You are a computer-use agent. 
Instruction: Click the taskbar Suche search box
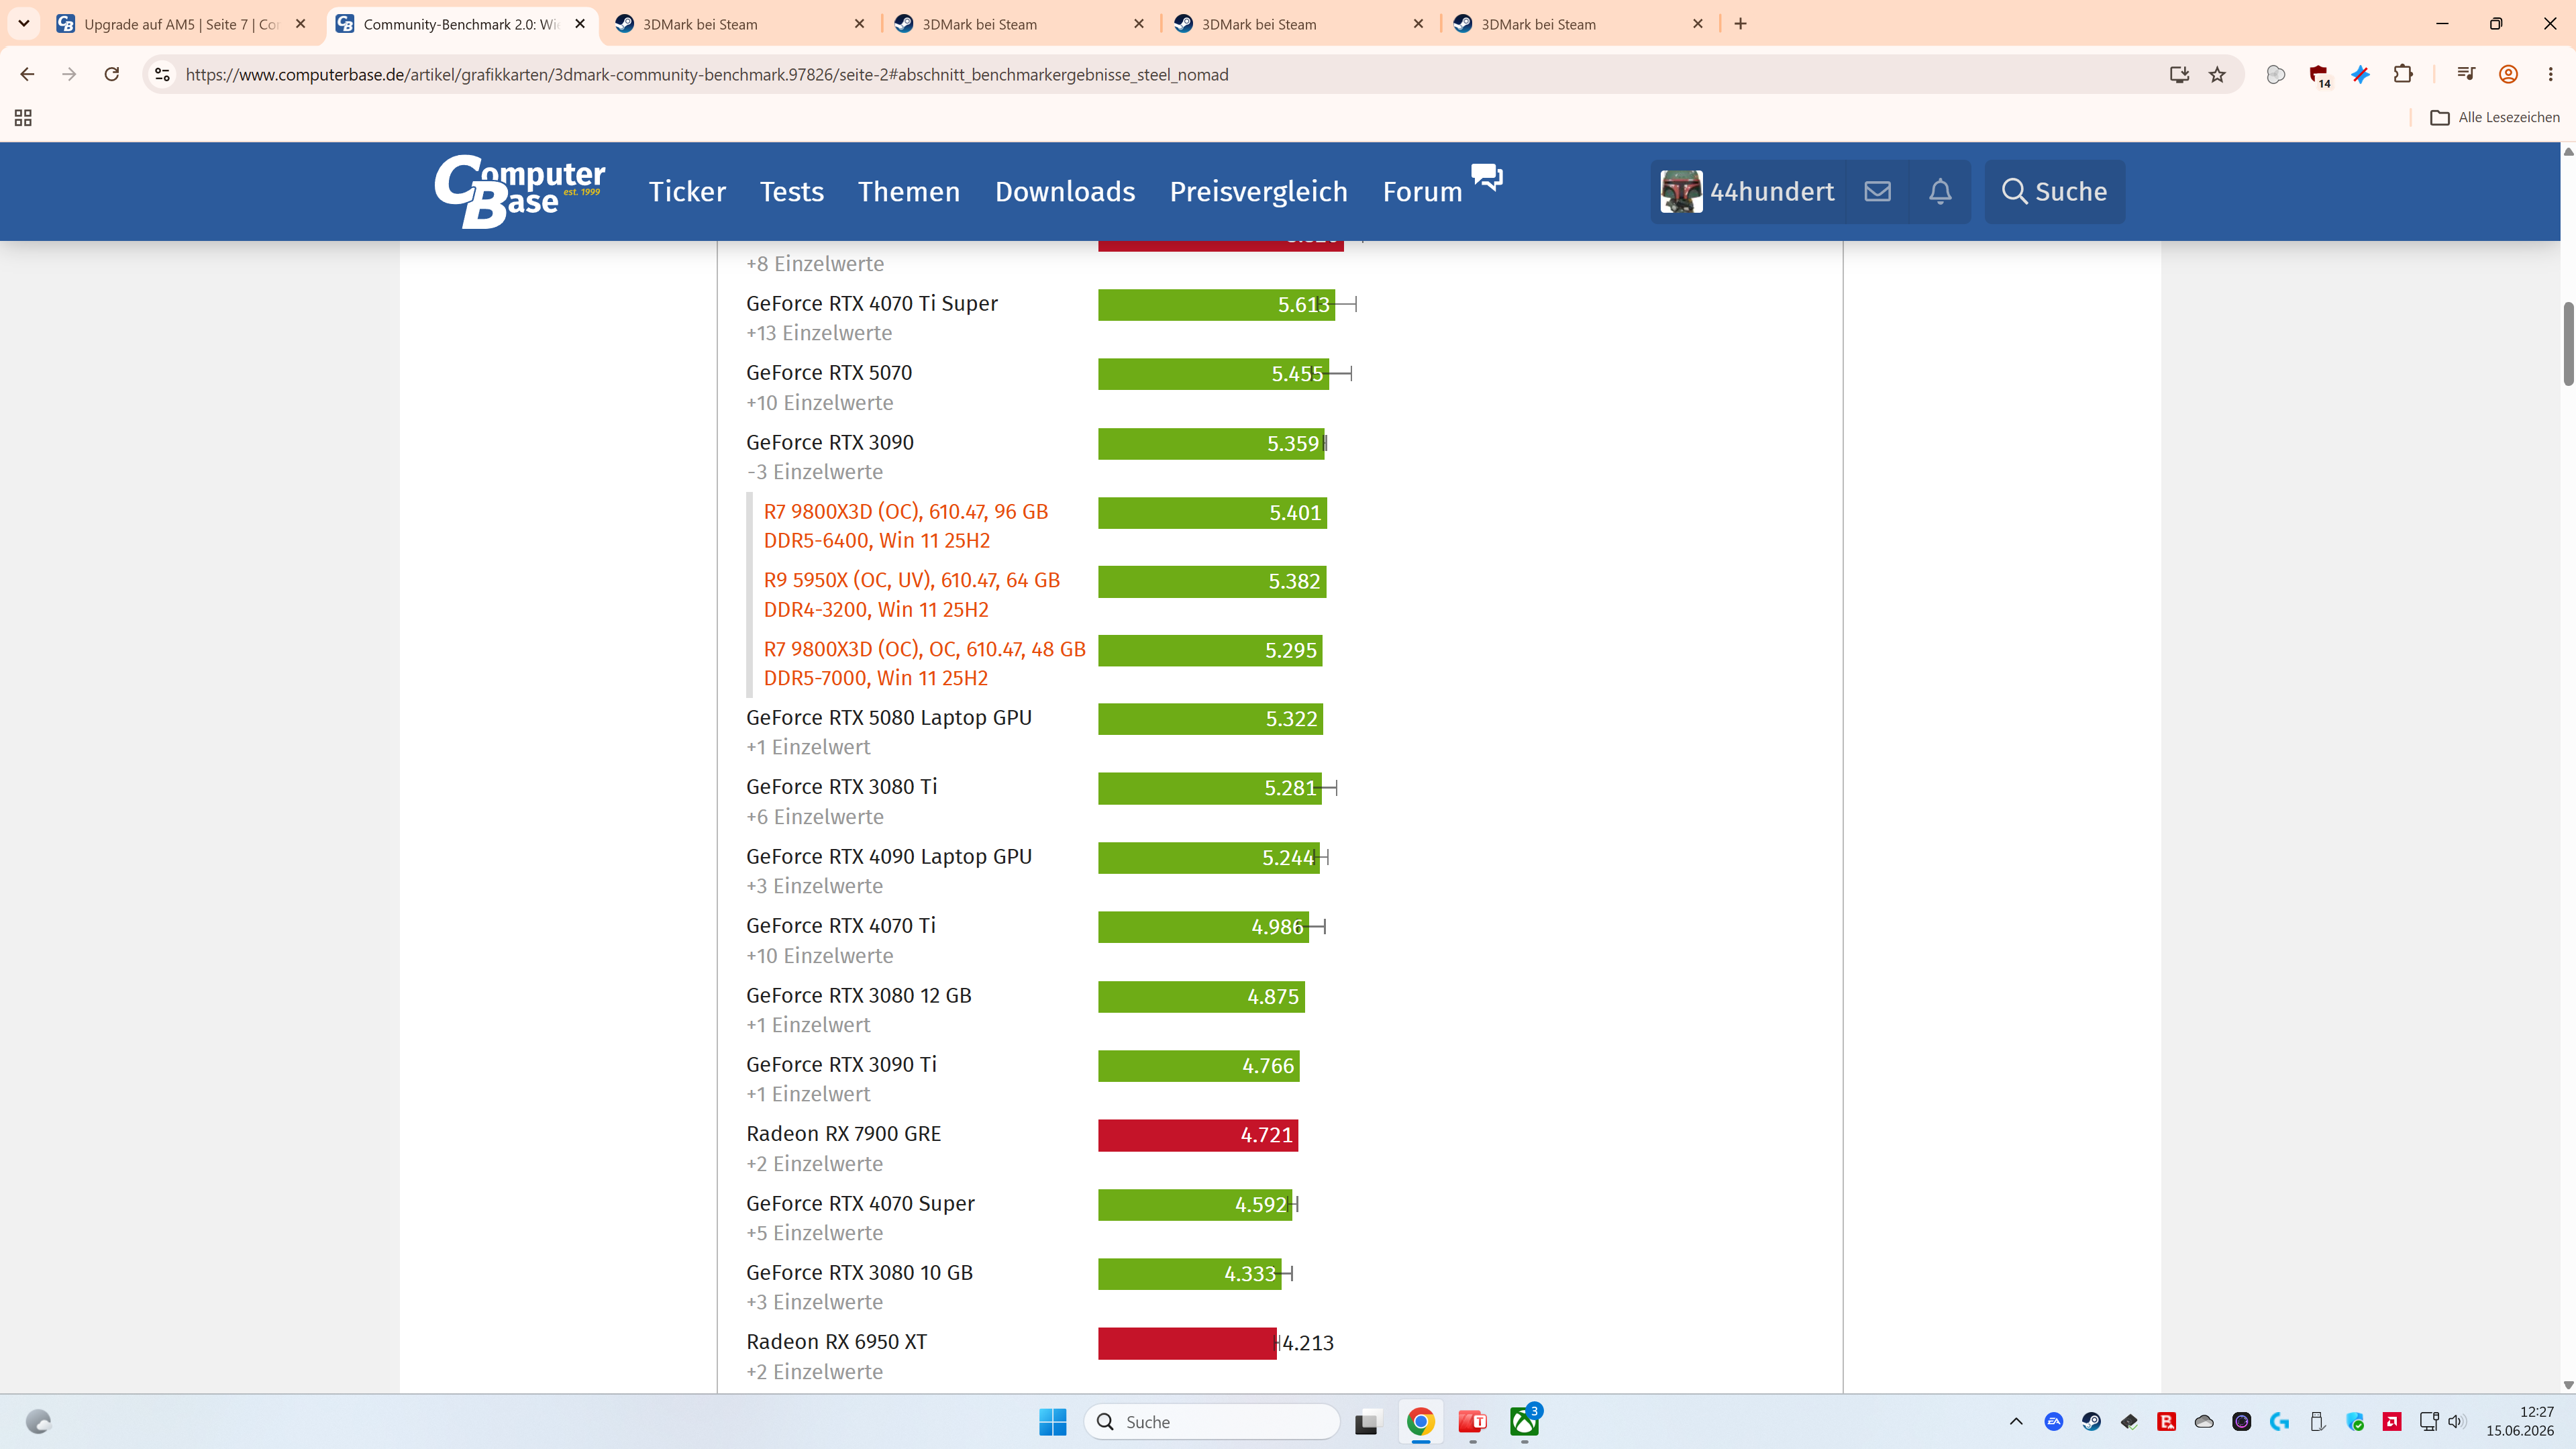click(x=1212, y=1422)
